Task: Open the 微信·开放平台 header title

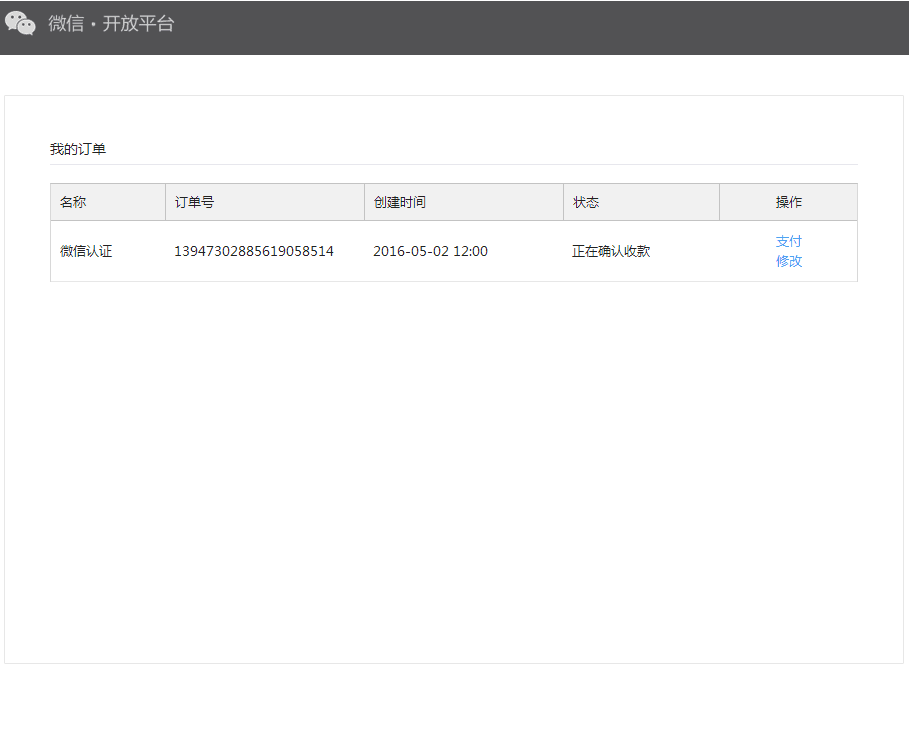Action: coord(111,23)
